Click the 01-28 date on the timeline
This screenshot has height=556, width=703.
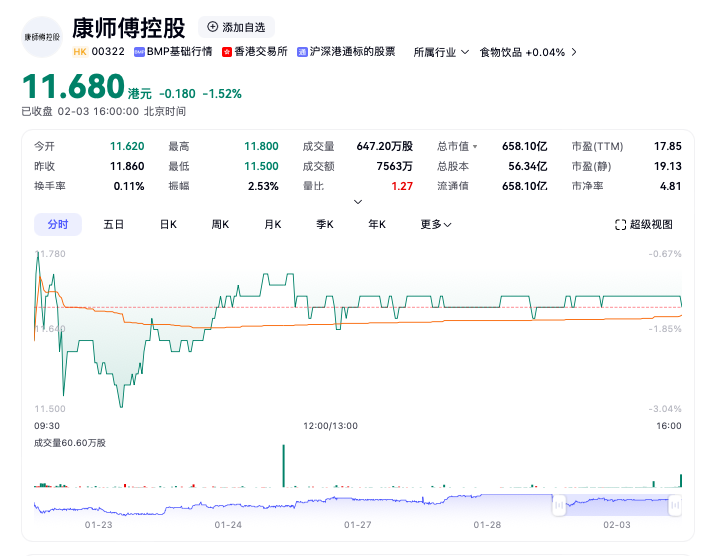point(487,525)
